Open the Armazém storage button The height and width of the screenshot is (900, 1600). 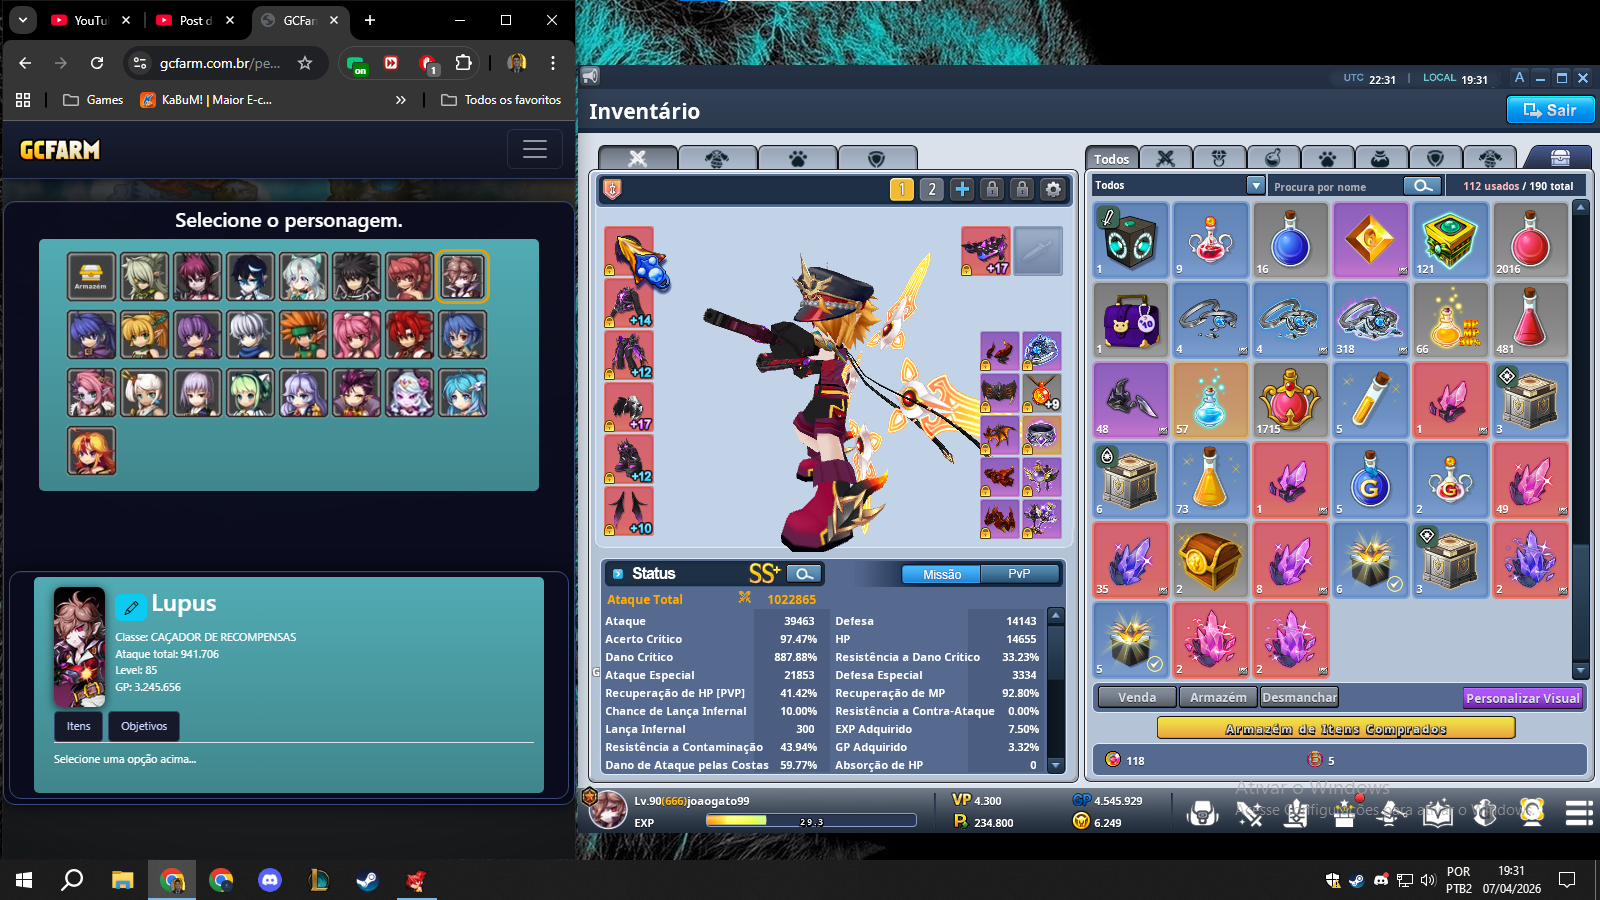click(x=1218, y=698)
